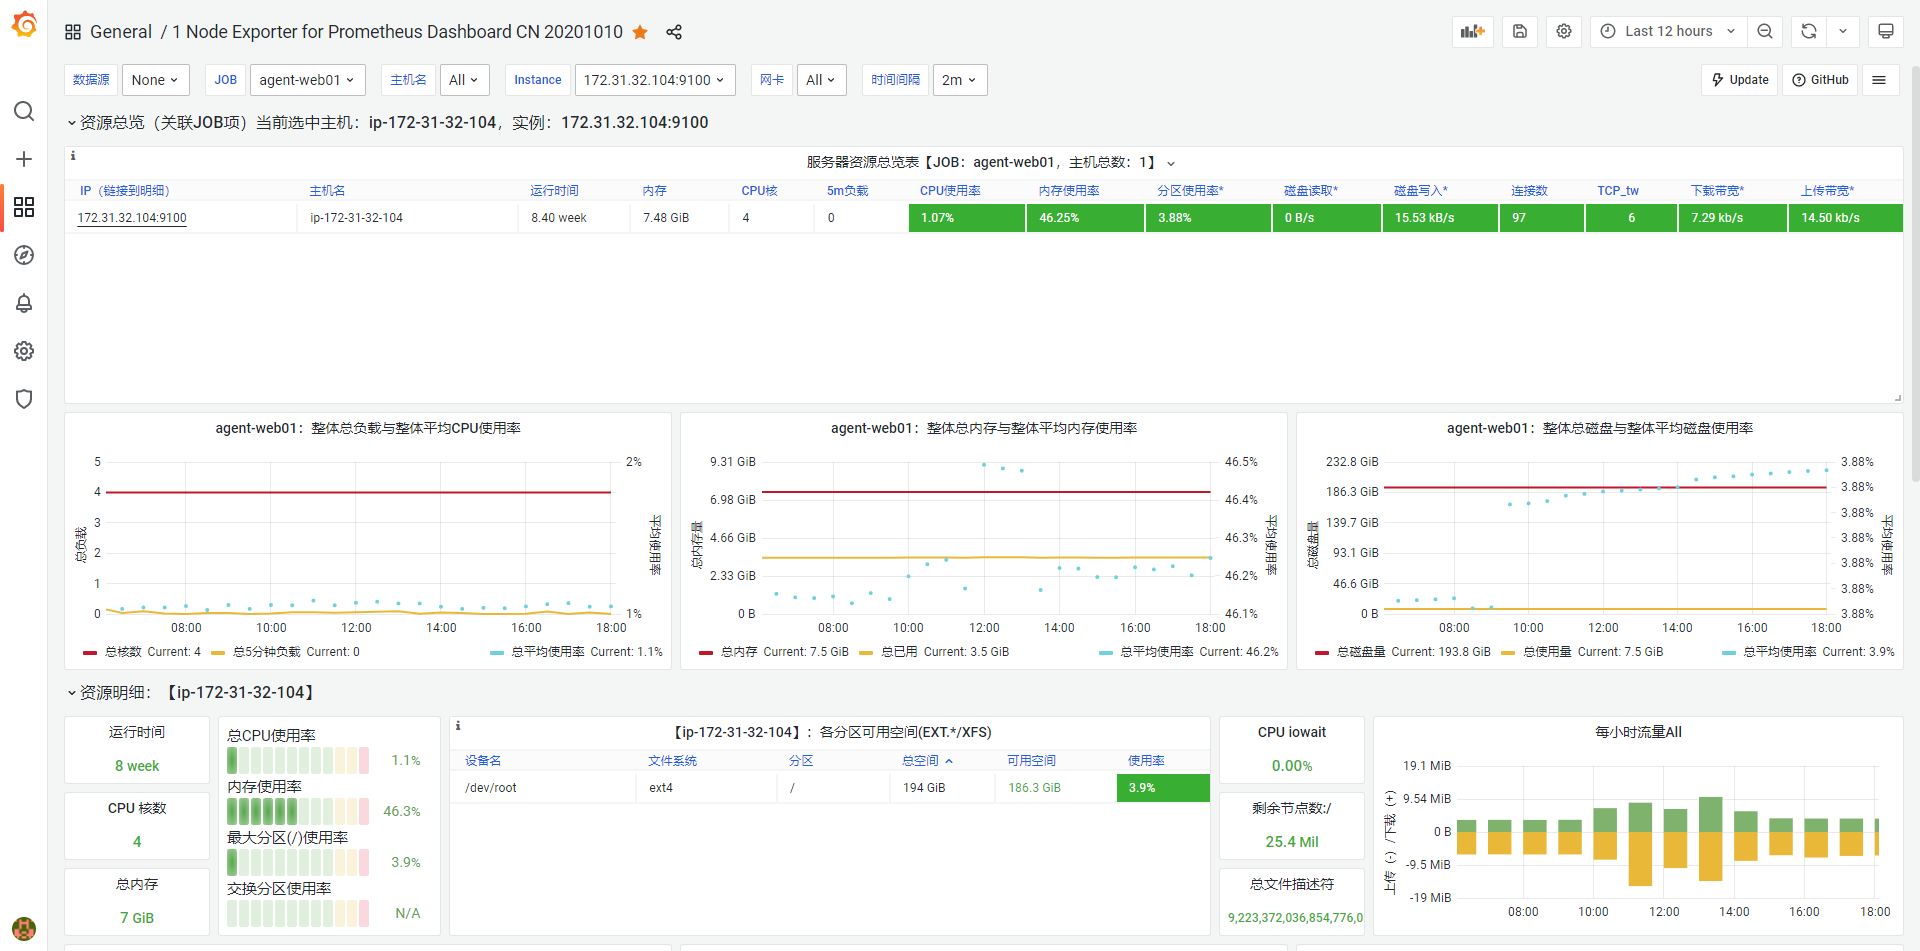The image size is (1920, 951).
Task: Open the Explore compass icon in sidebar
Action: 24,255
